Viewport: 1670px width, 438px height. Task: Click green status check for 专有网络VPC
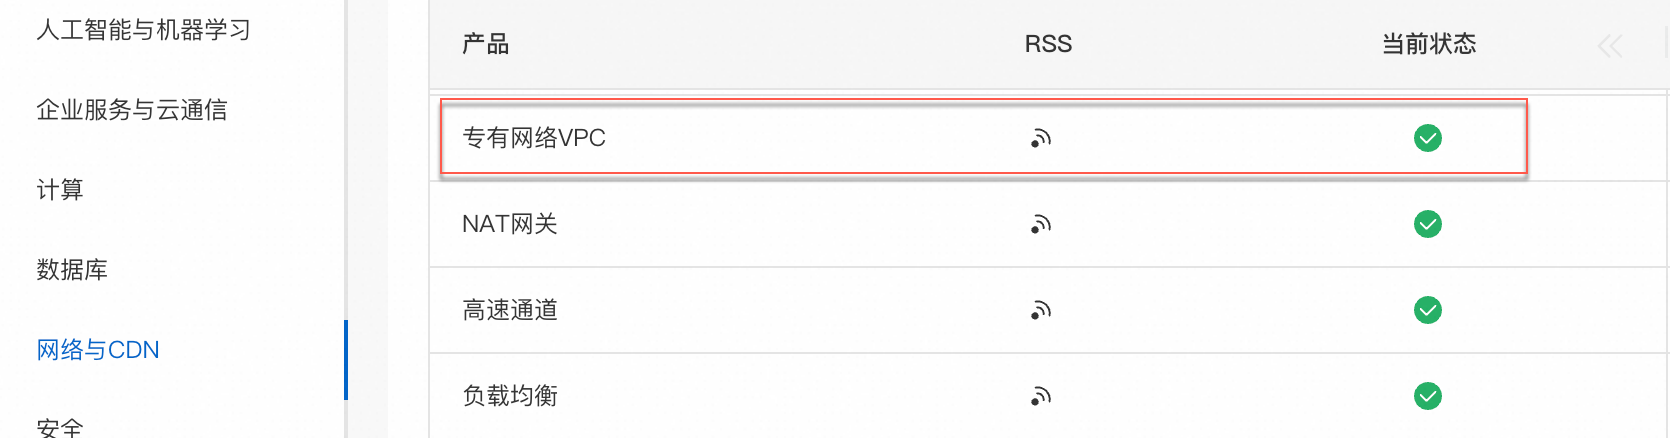click(1428, 138)
